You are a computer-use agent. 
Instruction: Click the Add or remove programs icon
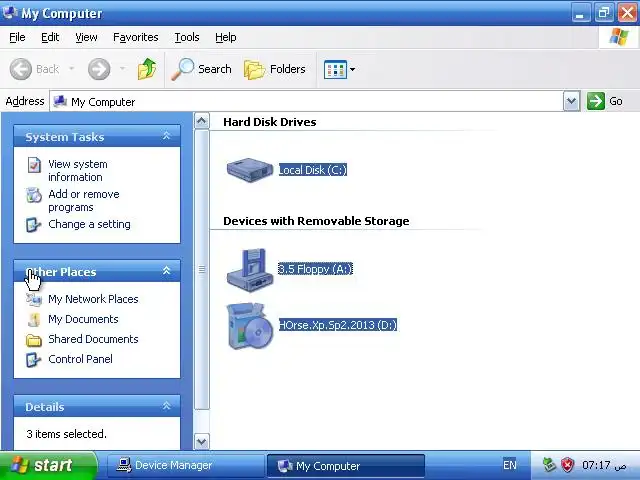(x=34, y=195)
